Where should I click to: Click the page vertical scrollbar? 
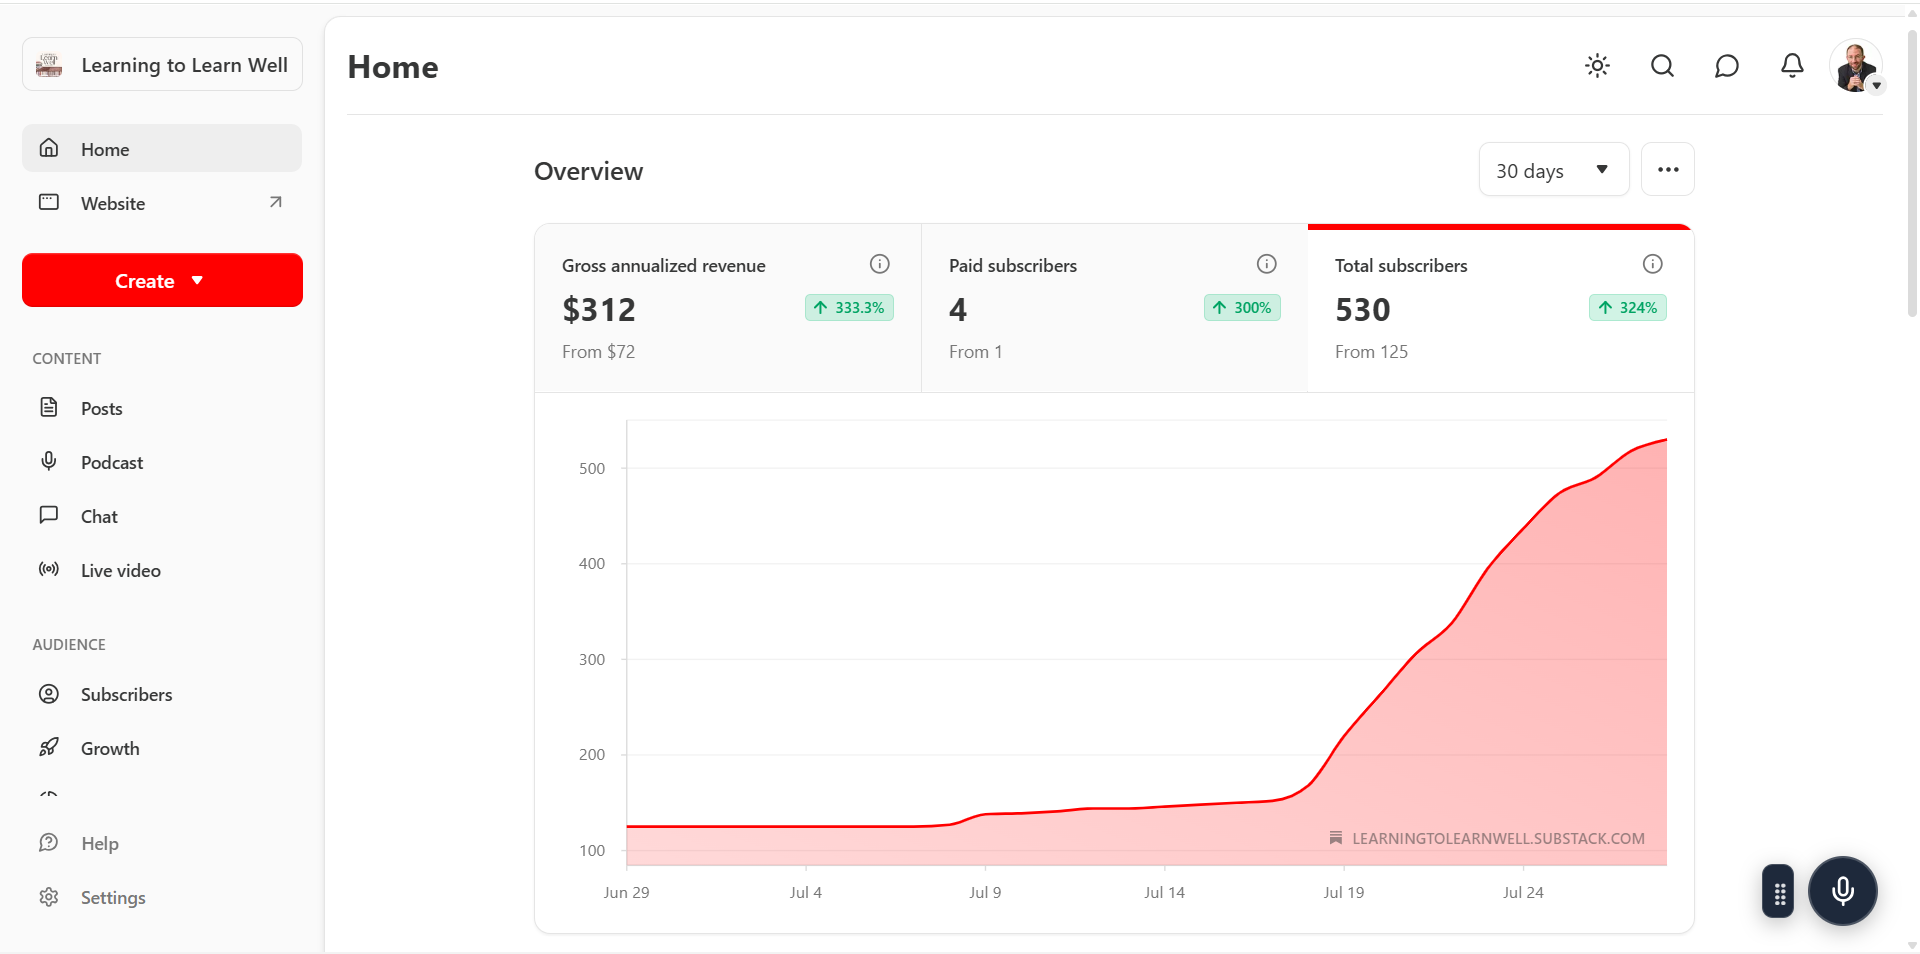tap(1912, 170)
